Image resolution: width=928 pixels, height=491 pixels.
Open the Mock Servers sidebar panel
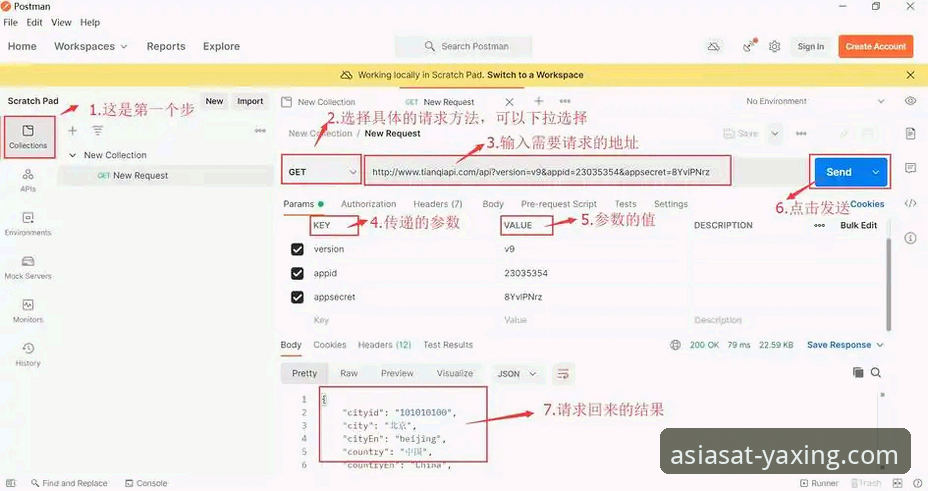[x=28, y=267]
